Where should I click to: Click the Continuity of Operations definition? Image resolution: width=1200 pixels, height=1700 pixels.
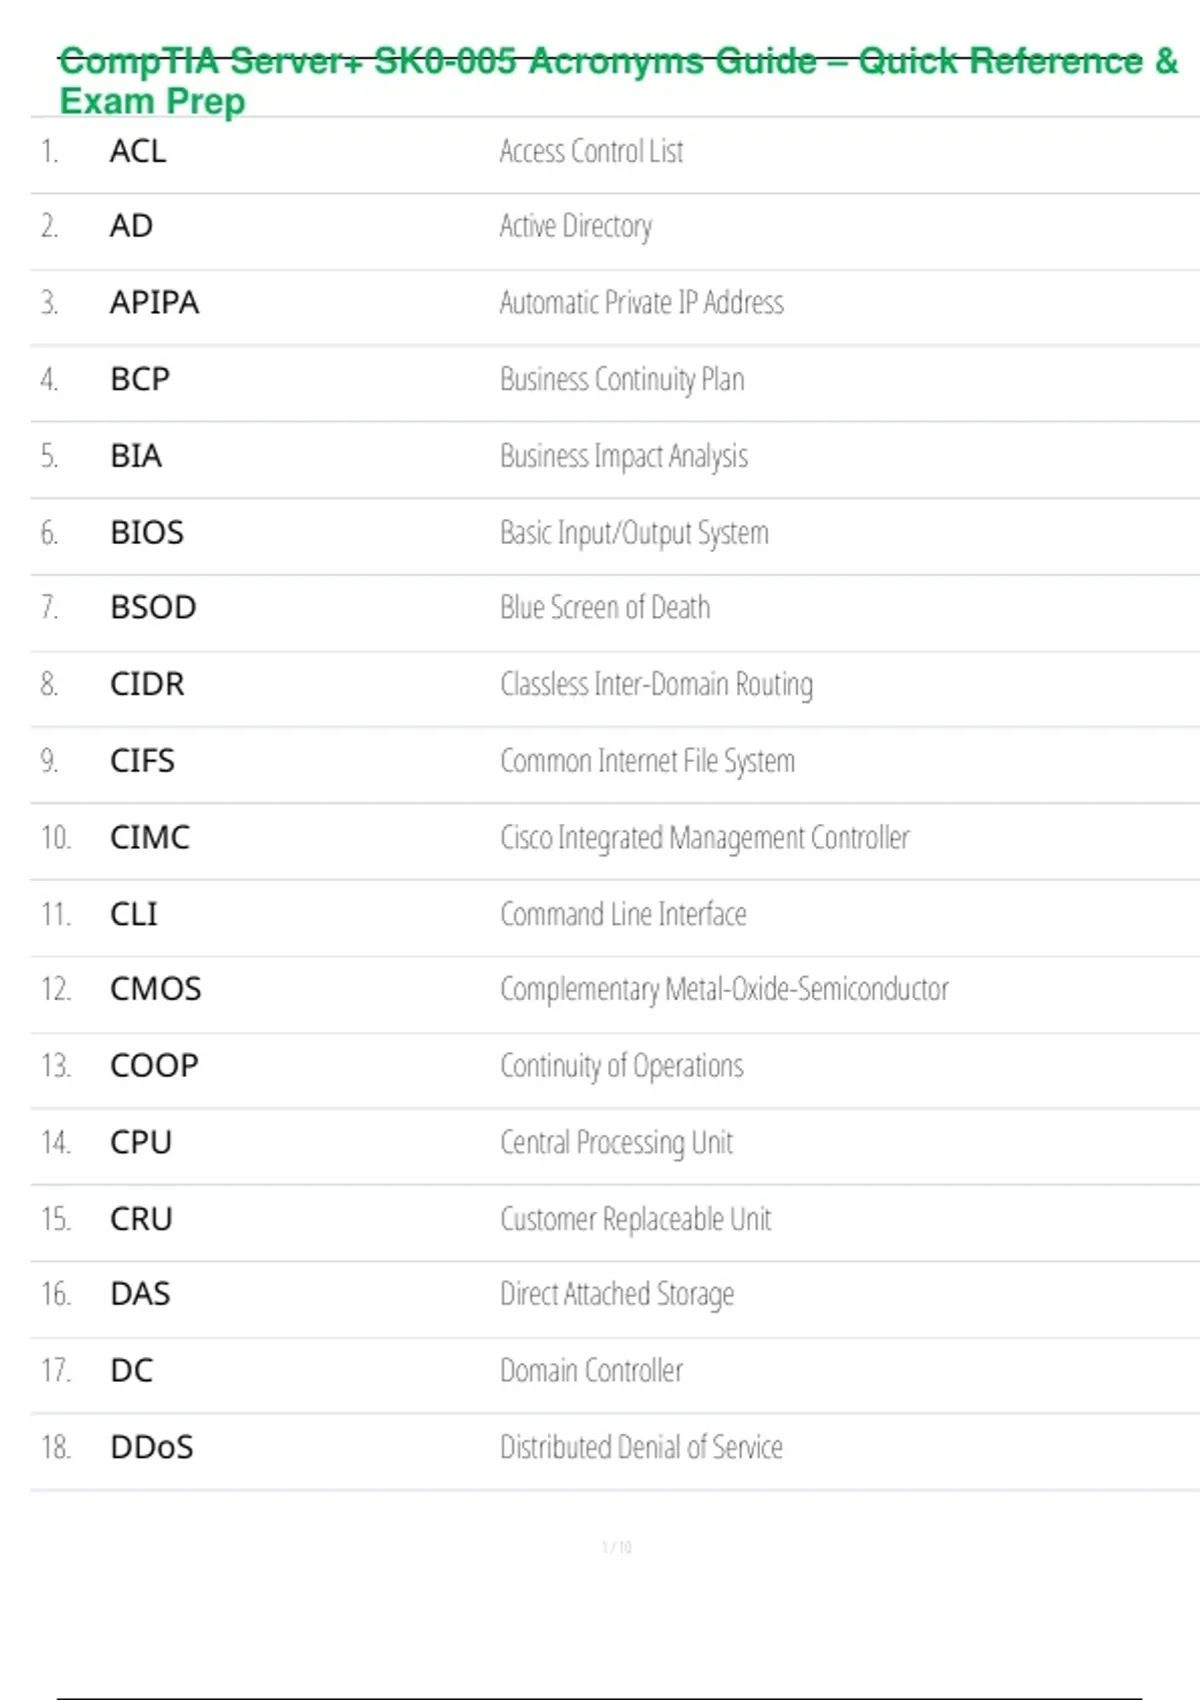[622, 1066]
